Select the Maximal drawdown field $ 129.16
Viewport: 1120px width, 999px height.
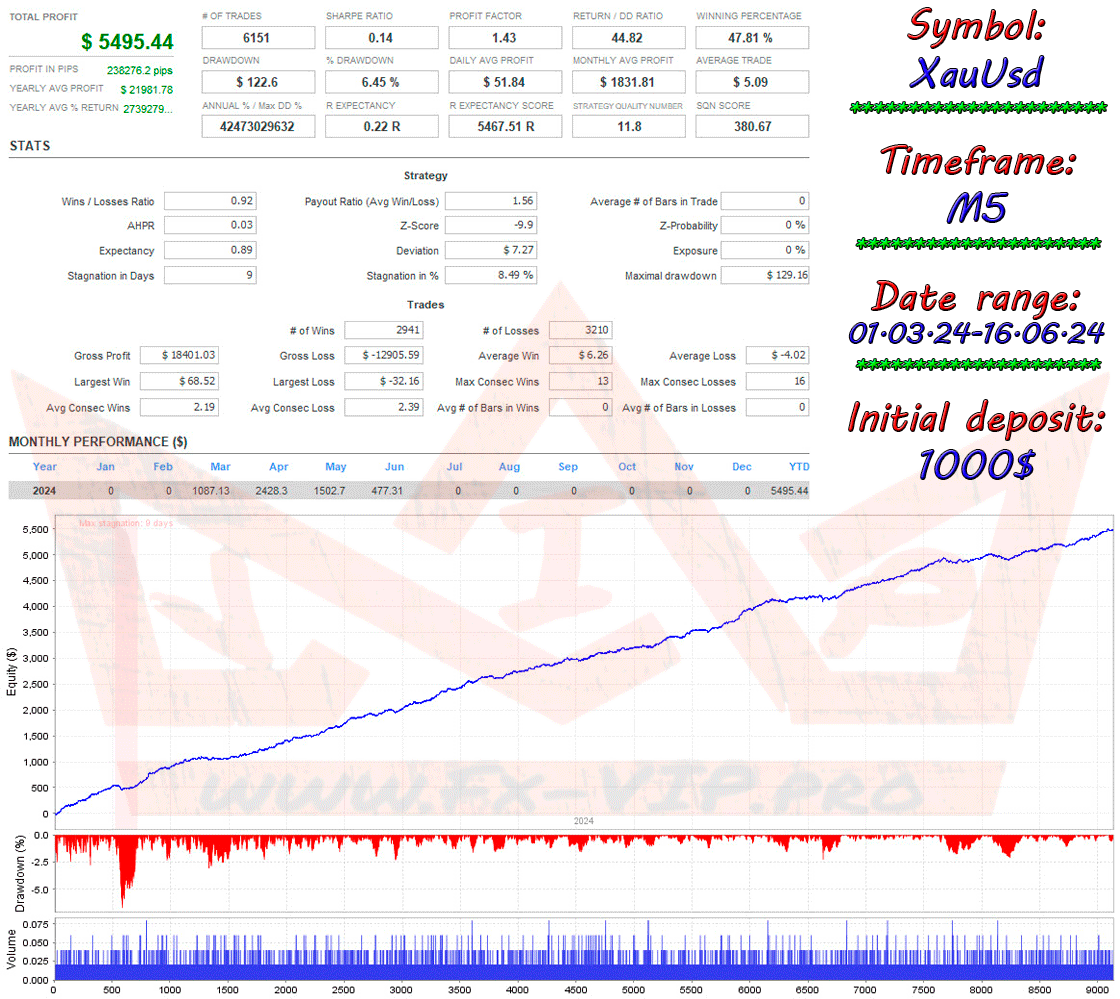tap(764, 275)
